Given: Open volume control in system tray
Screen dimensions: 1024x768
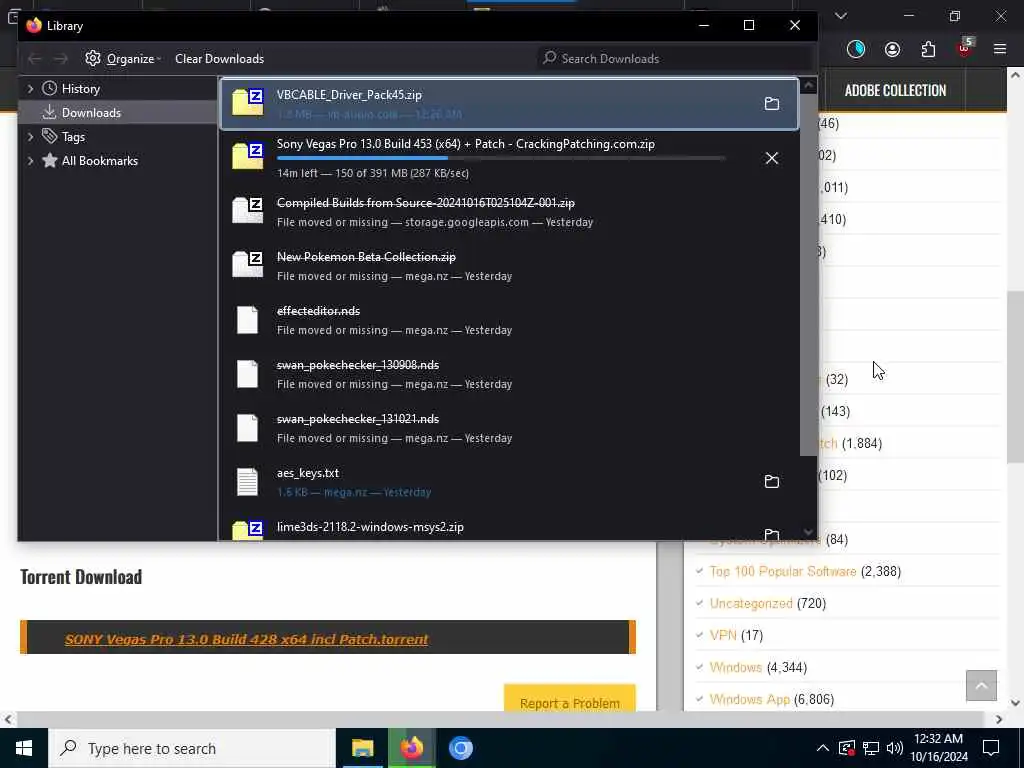Looking at the screenshot, I should (x=895, y=748).
